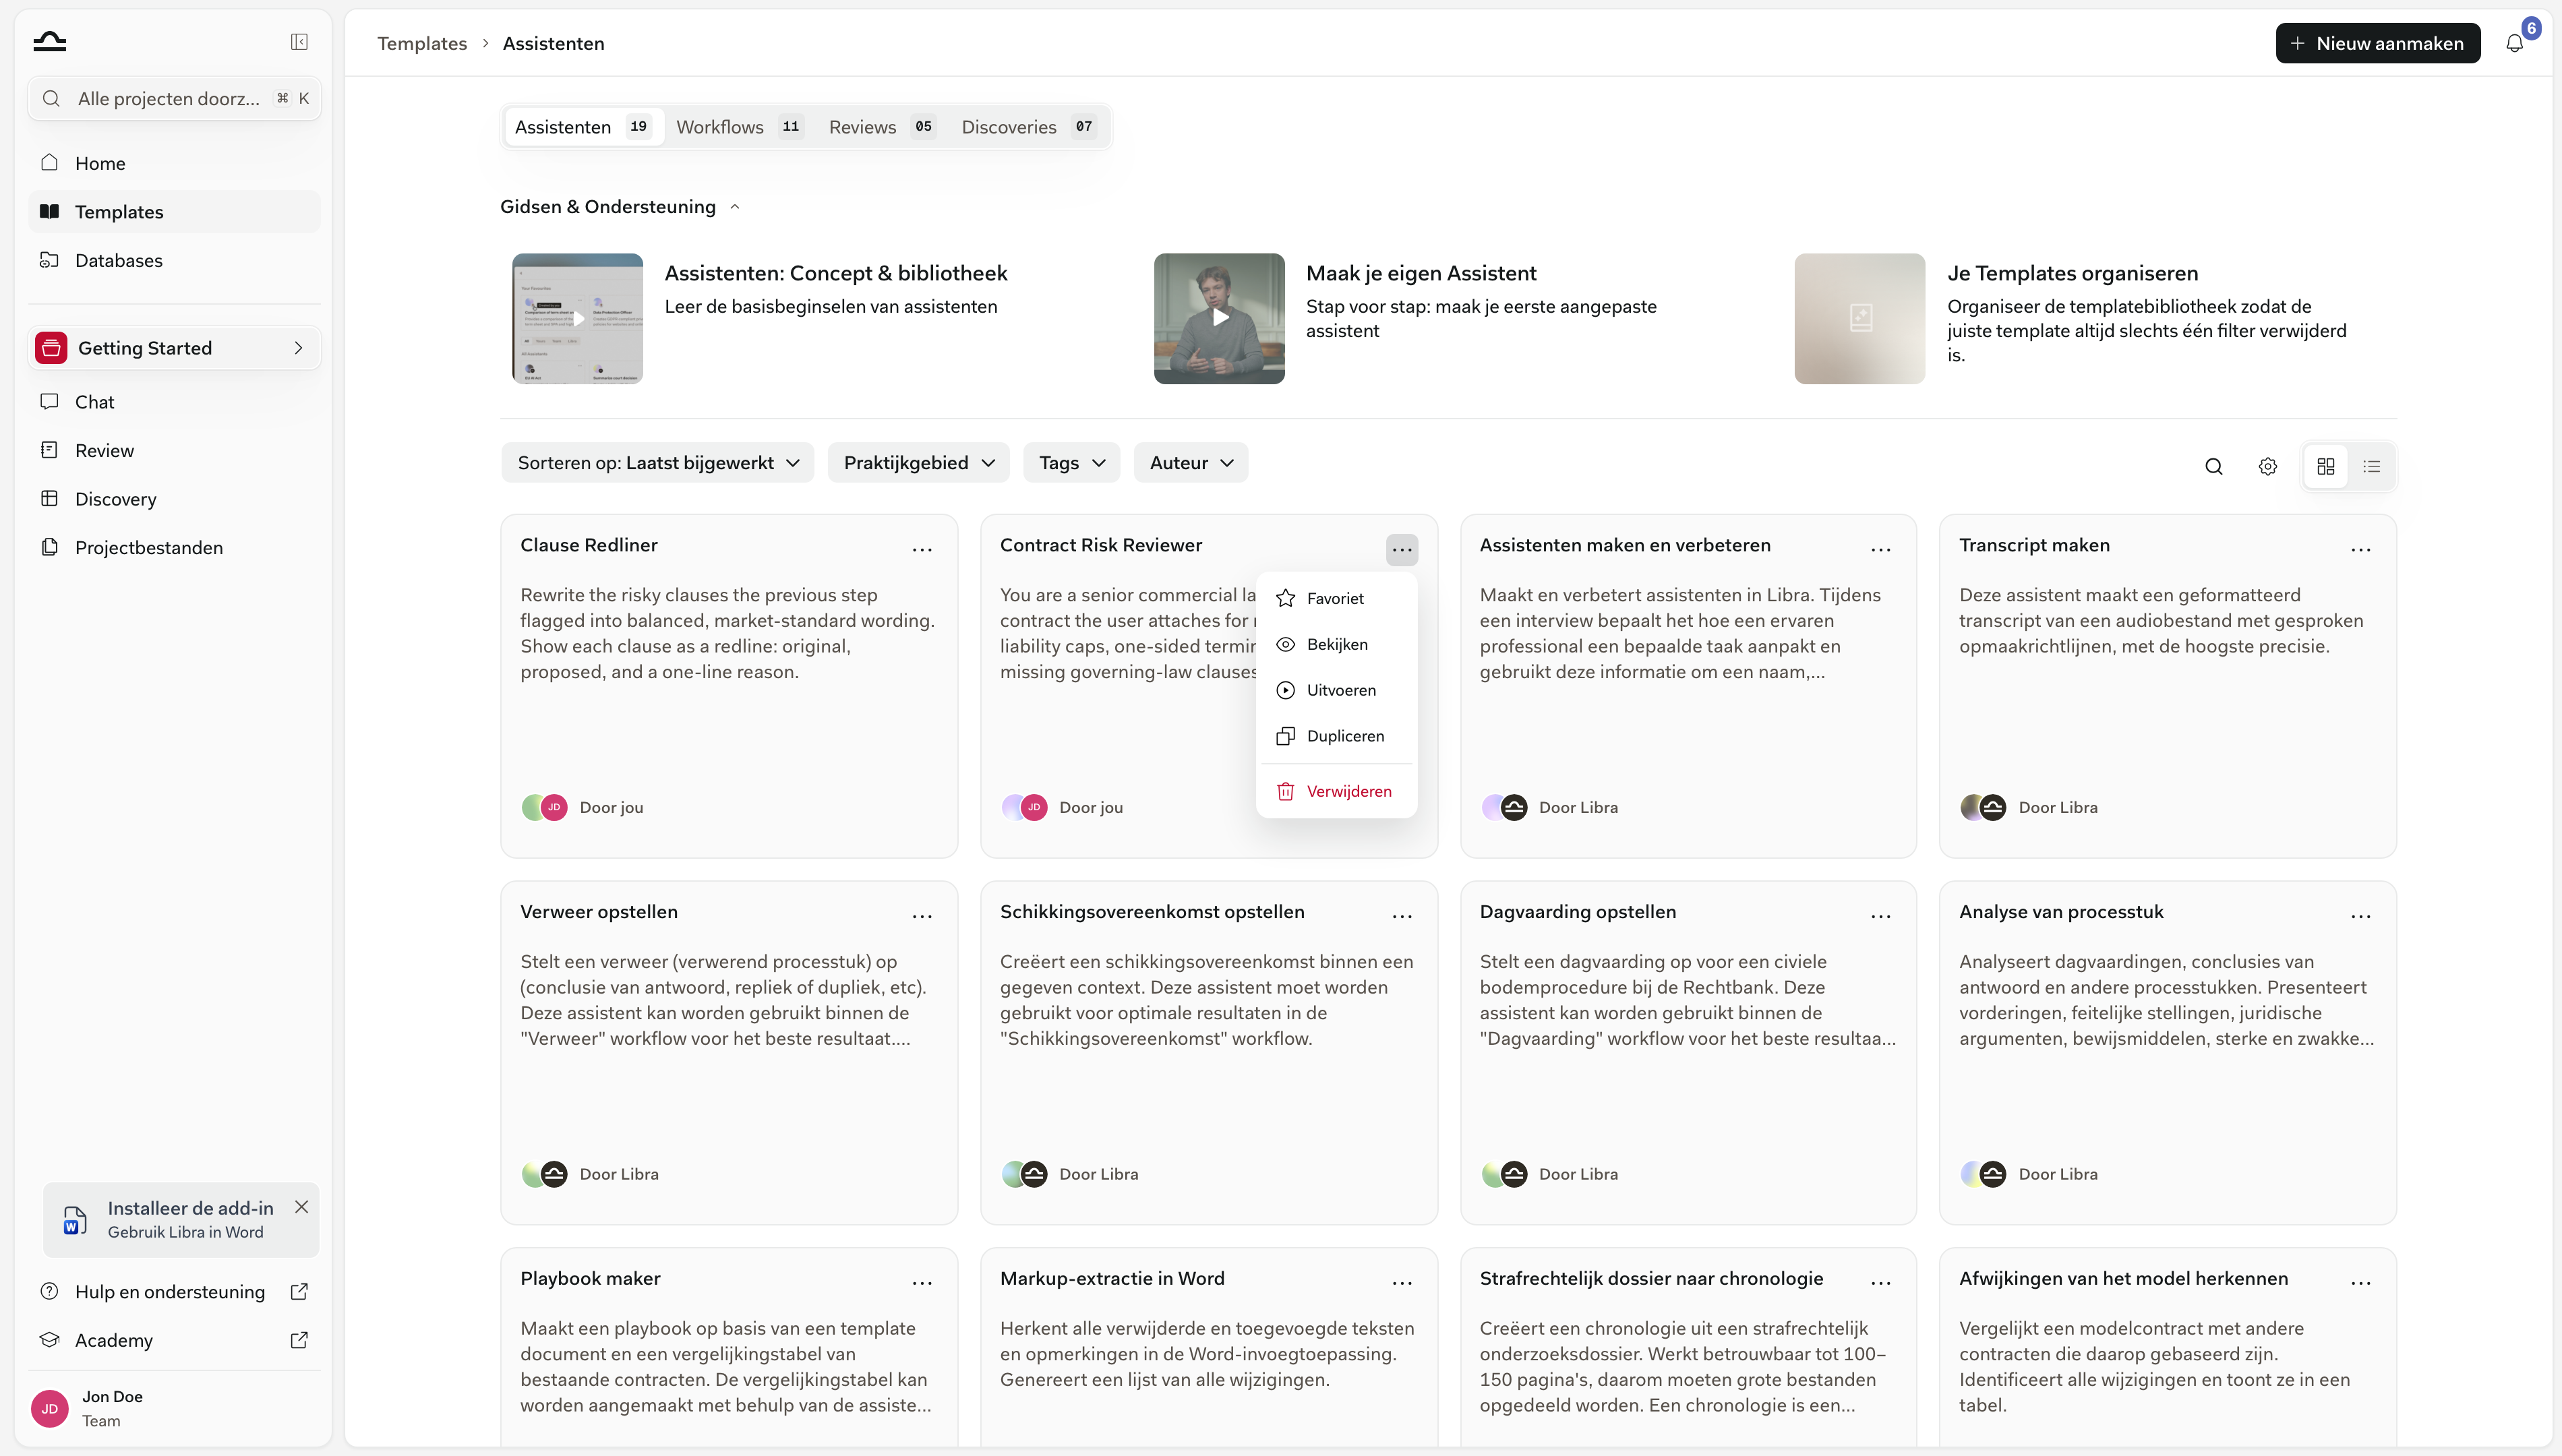Play the Maak je eigen Assistent video
Image resolution: width=2562 pixels, height=1456 pixels.
point(1219,318)
